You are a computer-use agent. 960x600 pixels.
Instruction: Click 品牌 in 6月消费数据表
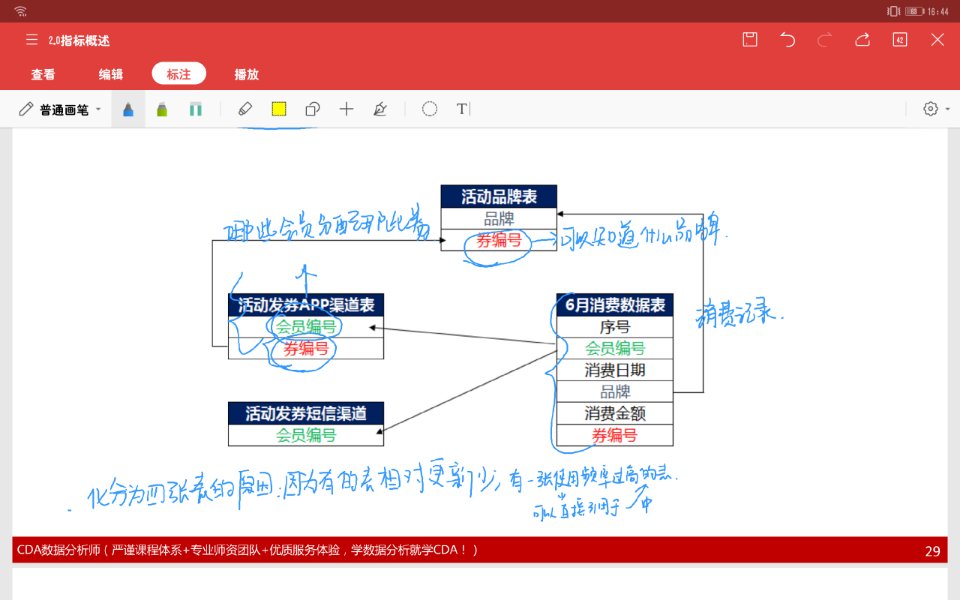pos(615,392)
